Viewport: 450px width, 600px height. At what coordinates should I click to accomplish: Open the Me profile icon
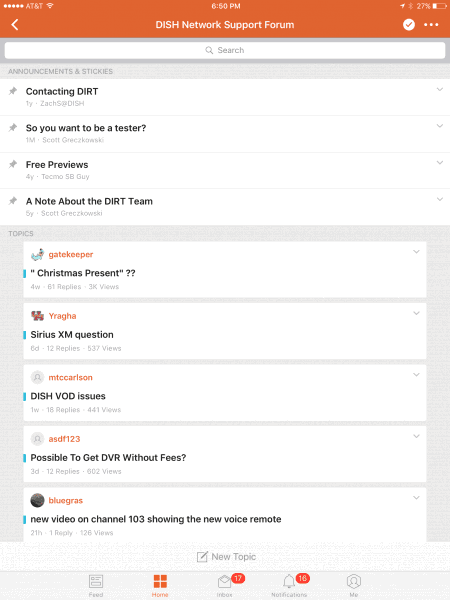354,585
